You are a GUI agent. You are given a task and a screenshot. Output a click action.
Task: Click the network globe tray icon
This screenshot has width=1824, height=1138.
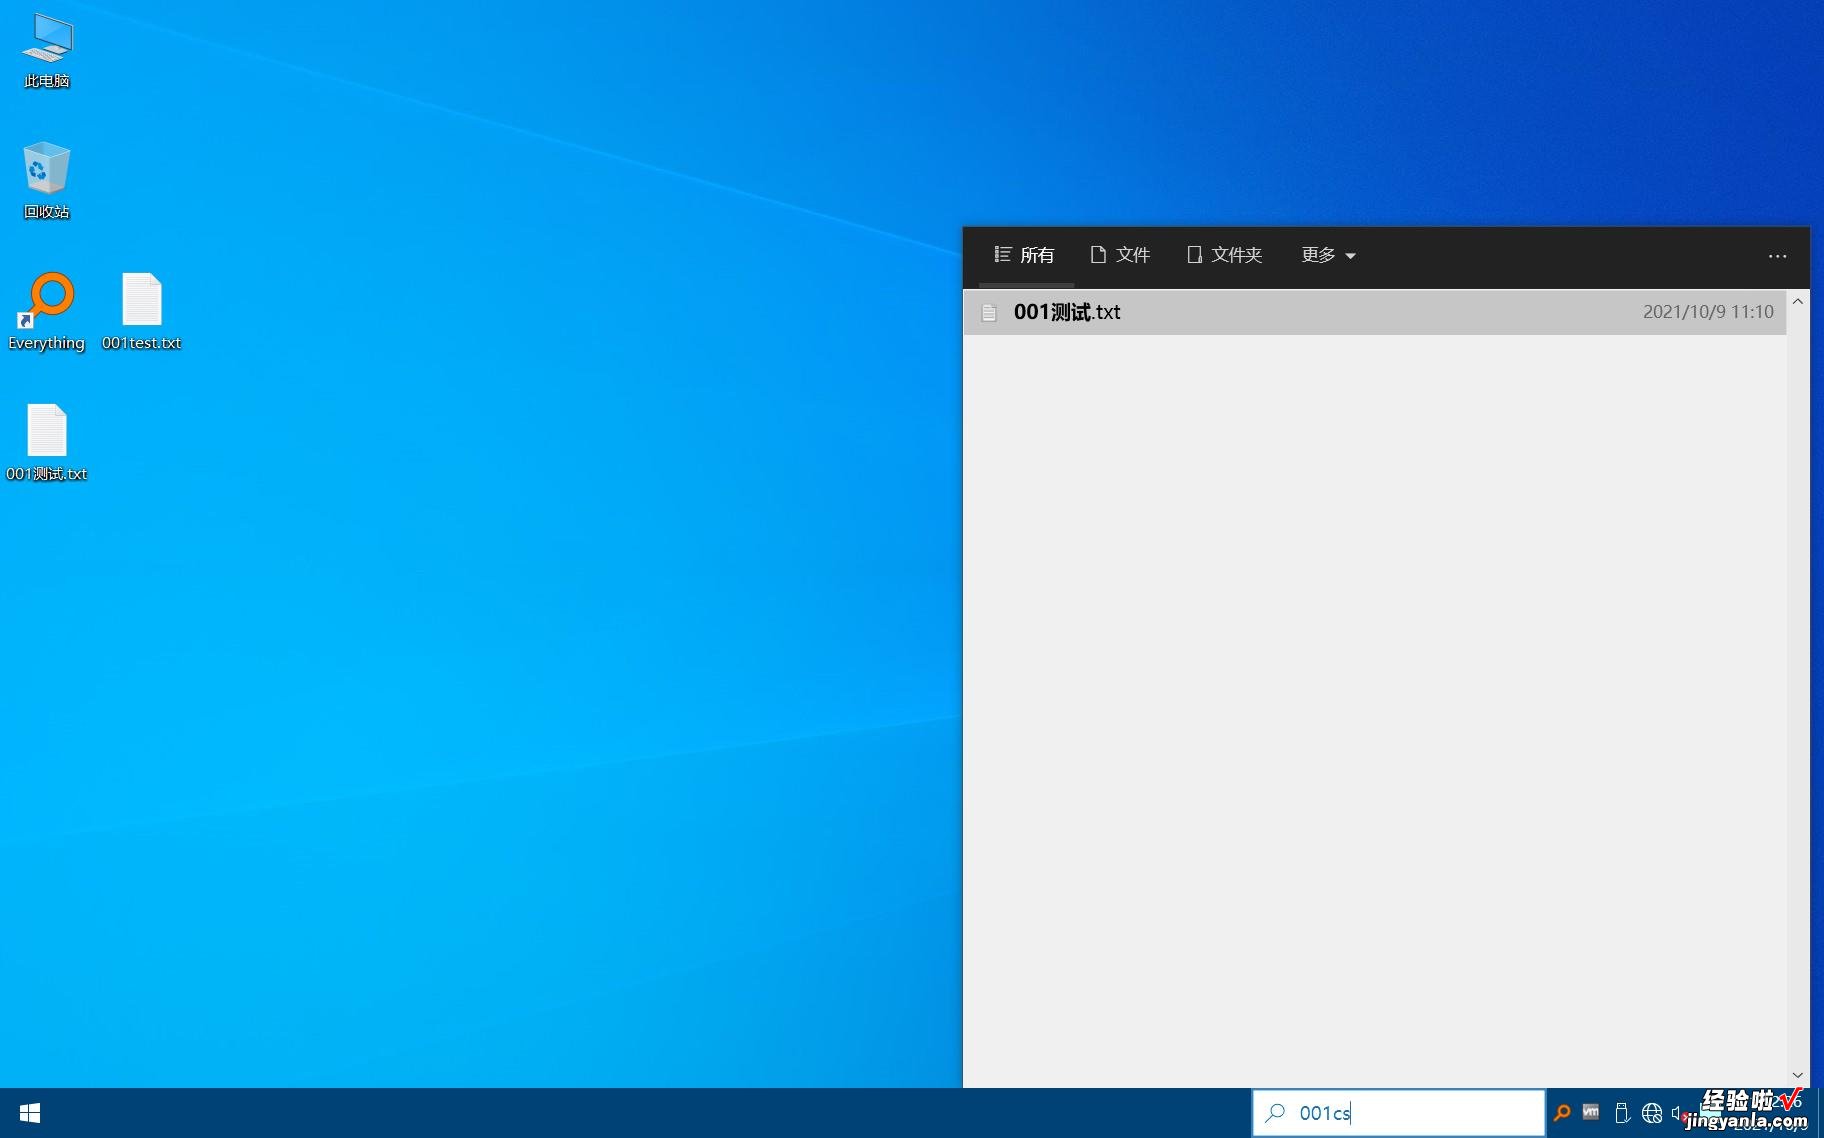pos(1652,1112)
